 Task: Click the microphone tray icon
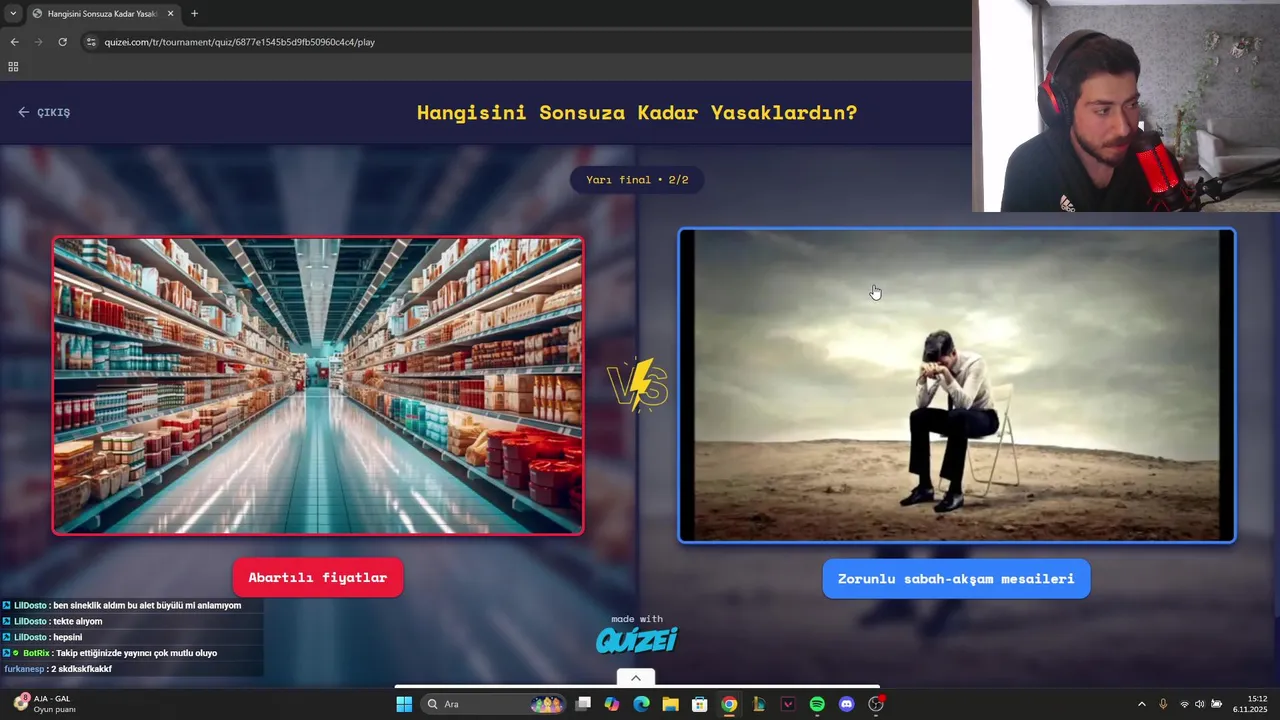1163,704
